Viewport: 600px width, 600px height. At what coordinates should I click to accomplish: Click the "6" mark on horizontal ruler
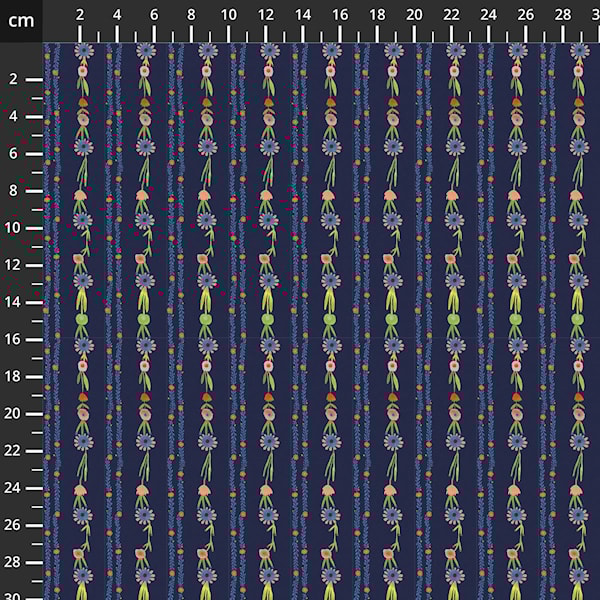pyautogui.click(x=154, y=15)
